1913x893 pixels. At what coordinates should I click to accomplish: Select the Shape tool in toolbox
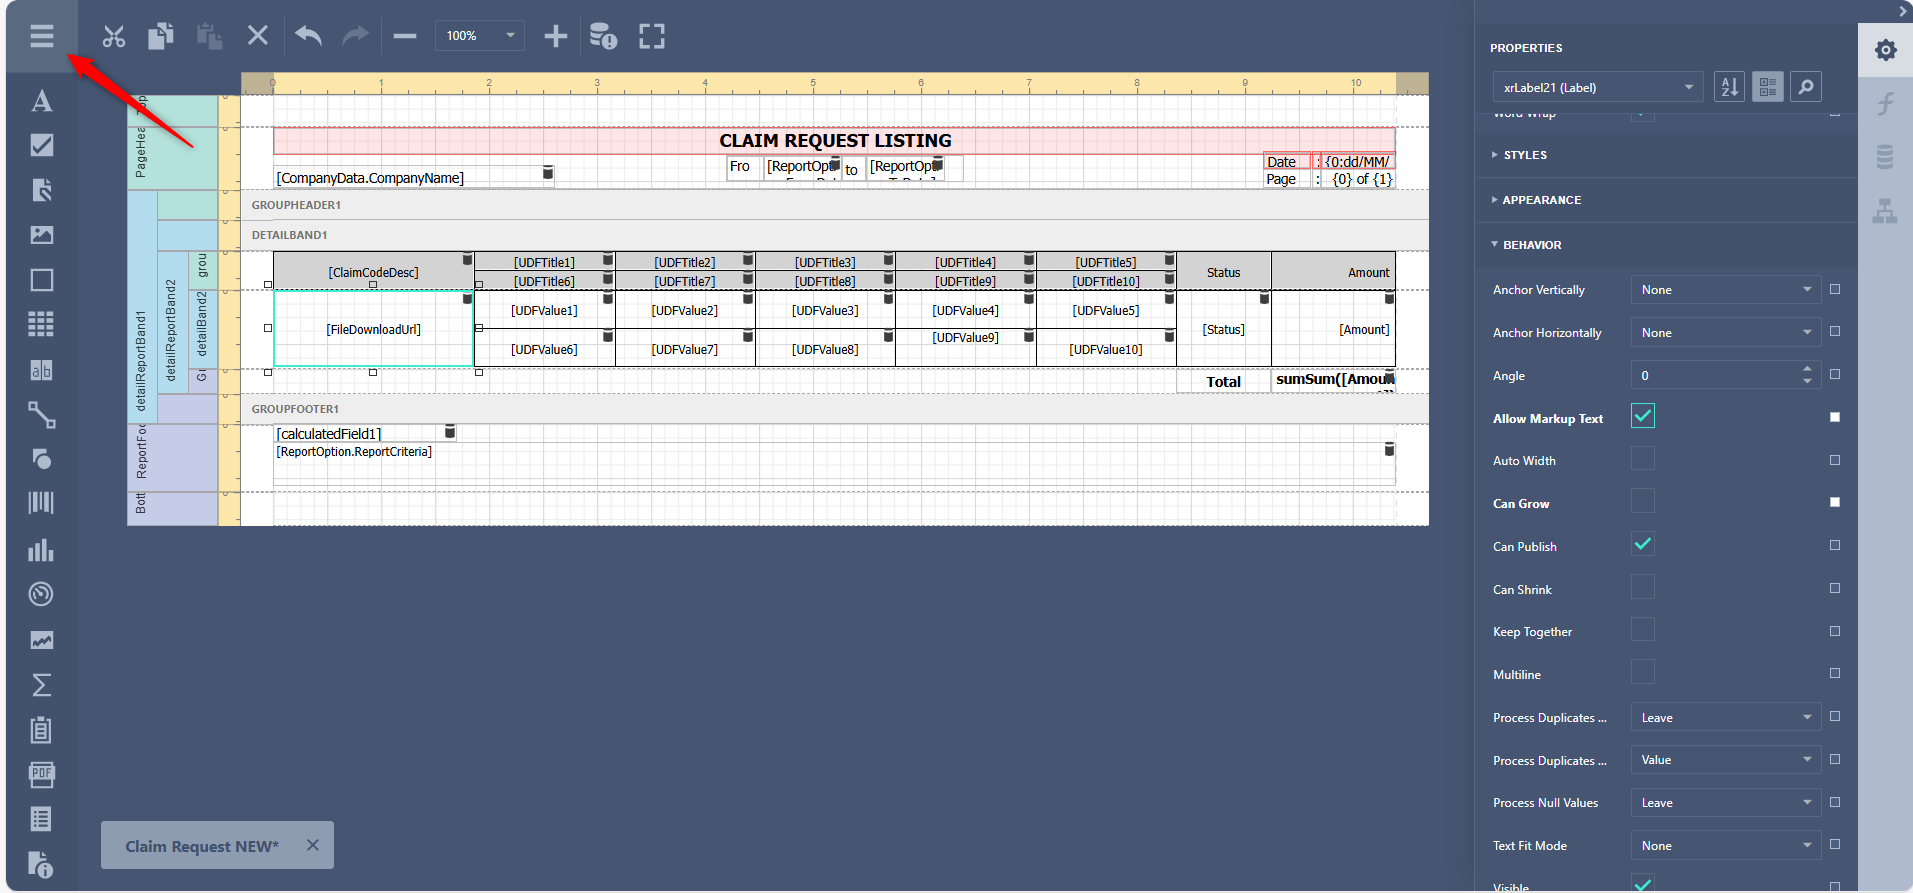[41, 459]
